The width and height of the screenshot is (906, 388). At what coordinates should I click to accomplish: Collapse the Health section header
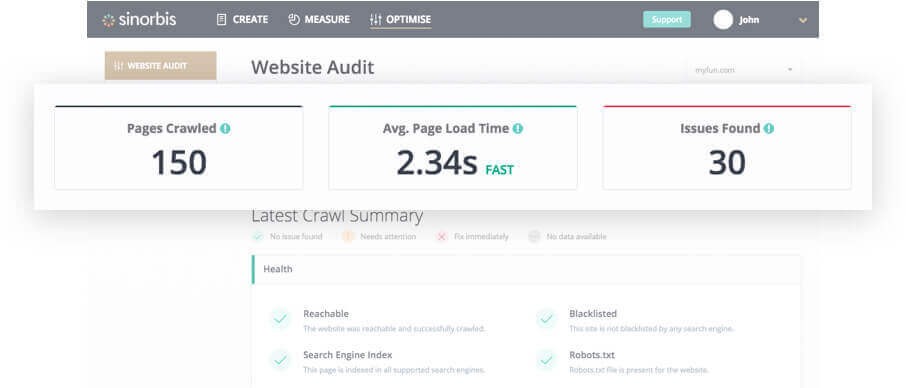(x=526, y=269)
